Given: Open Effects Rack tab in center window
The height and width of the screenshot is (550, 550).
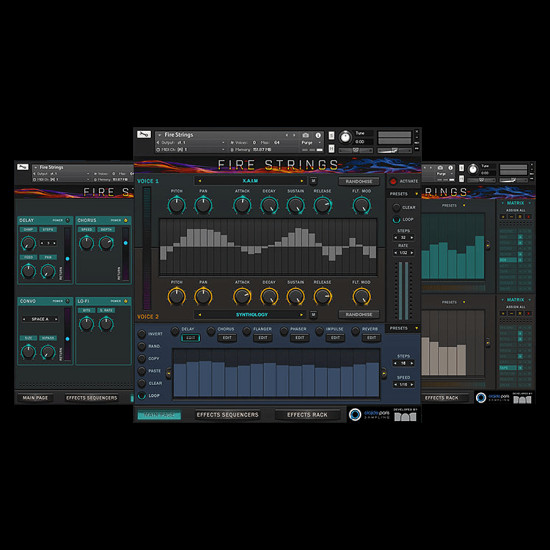Looking at the screenshot, I should click(x=307, y=415).
